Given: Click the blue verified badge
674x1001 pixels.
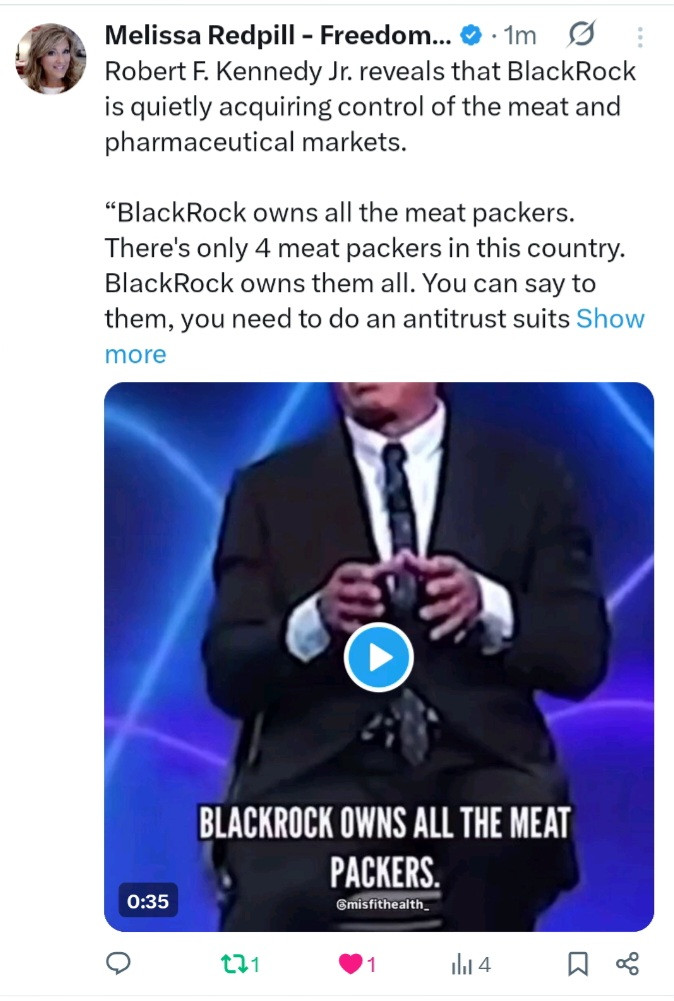Looking at the screenshot, I should click(x=469, y=36).
